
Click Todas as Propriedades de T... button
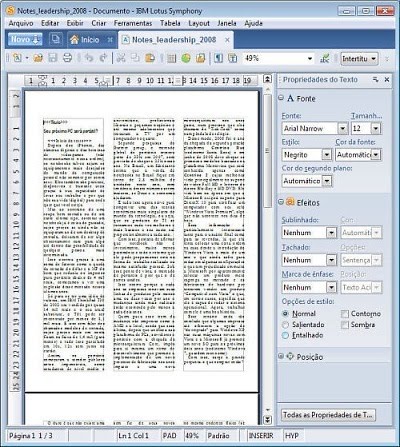[328, 415]
